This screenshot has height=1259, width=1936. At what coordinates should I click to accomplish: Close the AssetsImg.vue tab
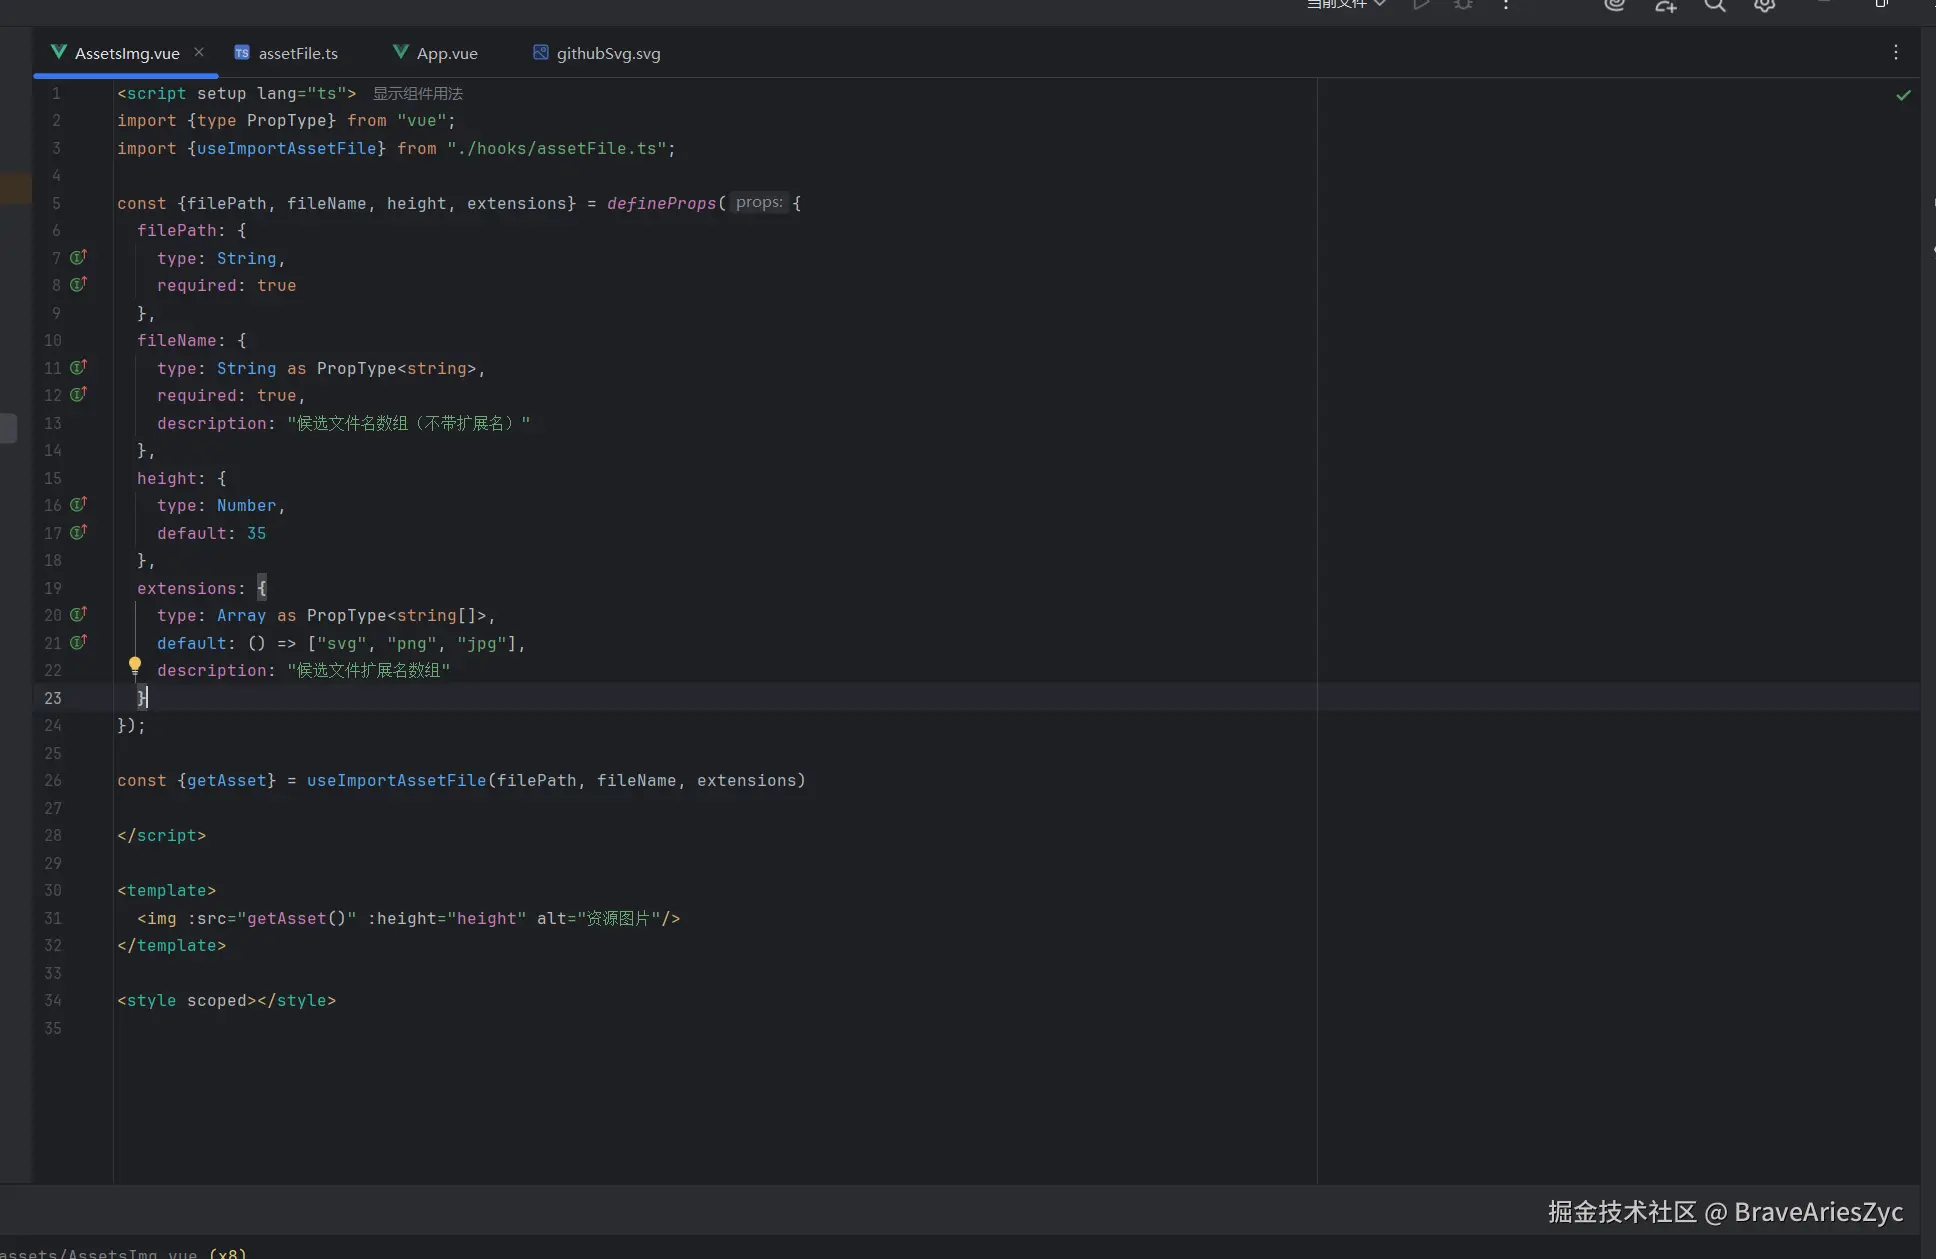[199, 52]
